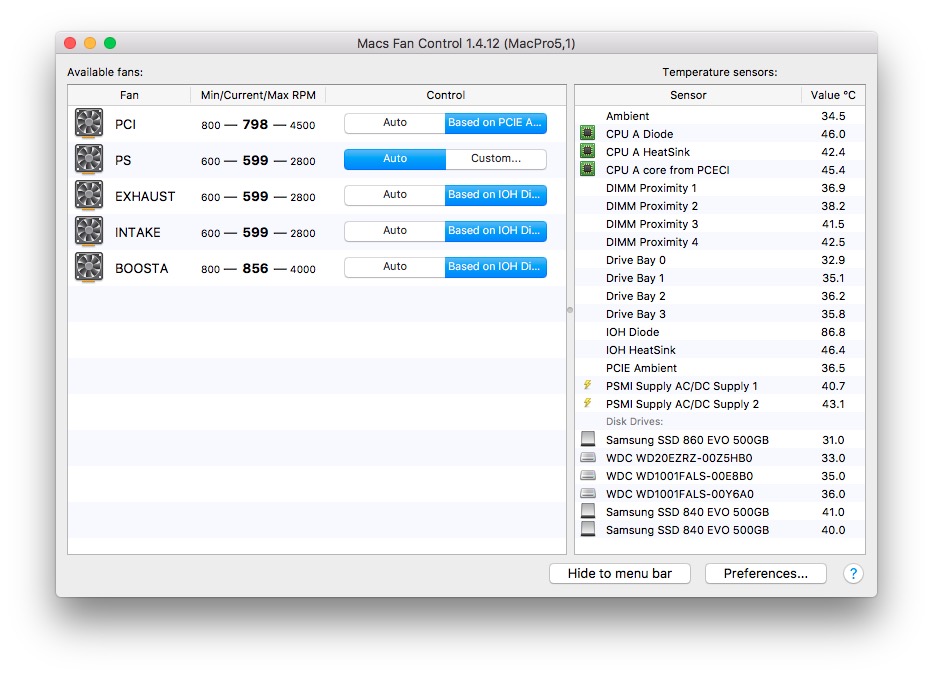Screen dimensions: 933x677
Task: Select PCI fan Based on PCIE A... control
Action: click(x=496, y=123)
